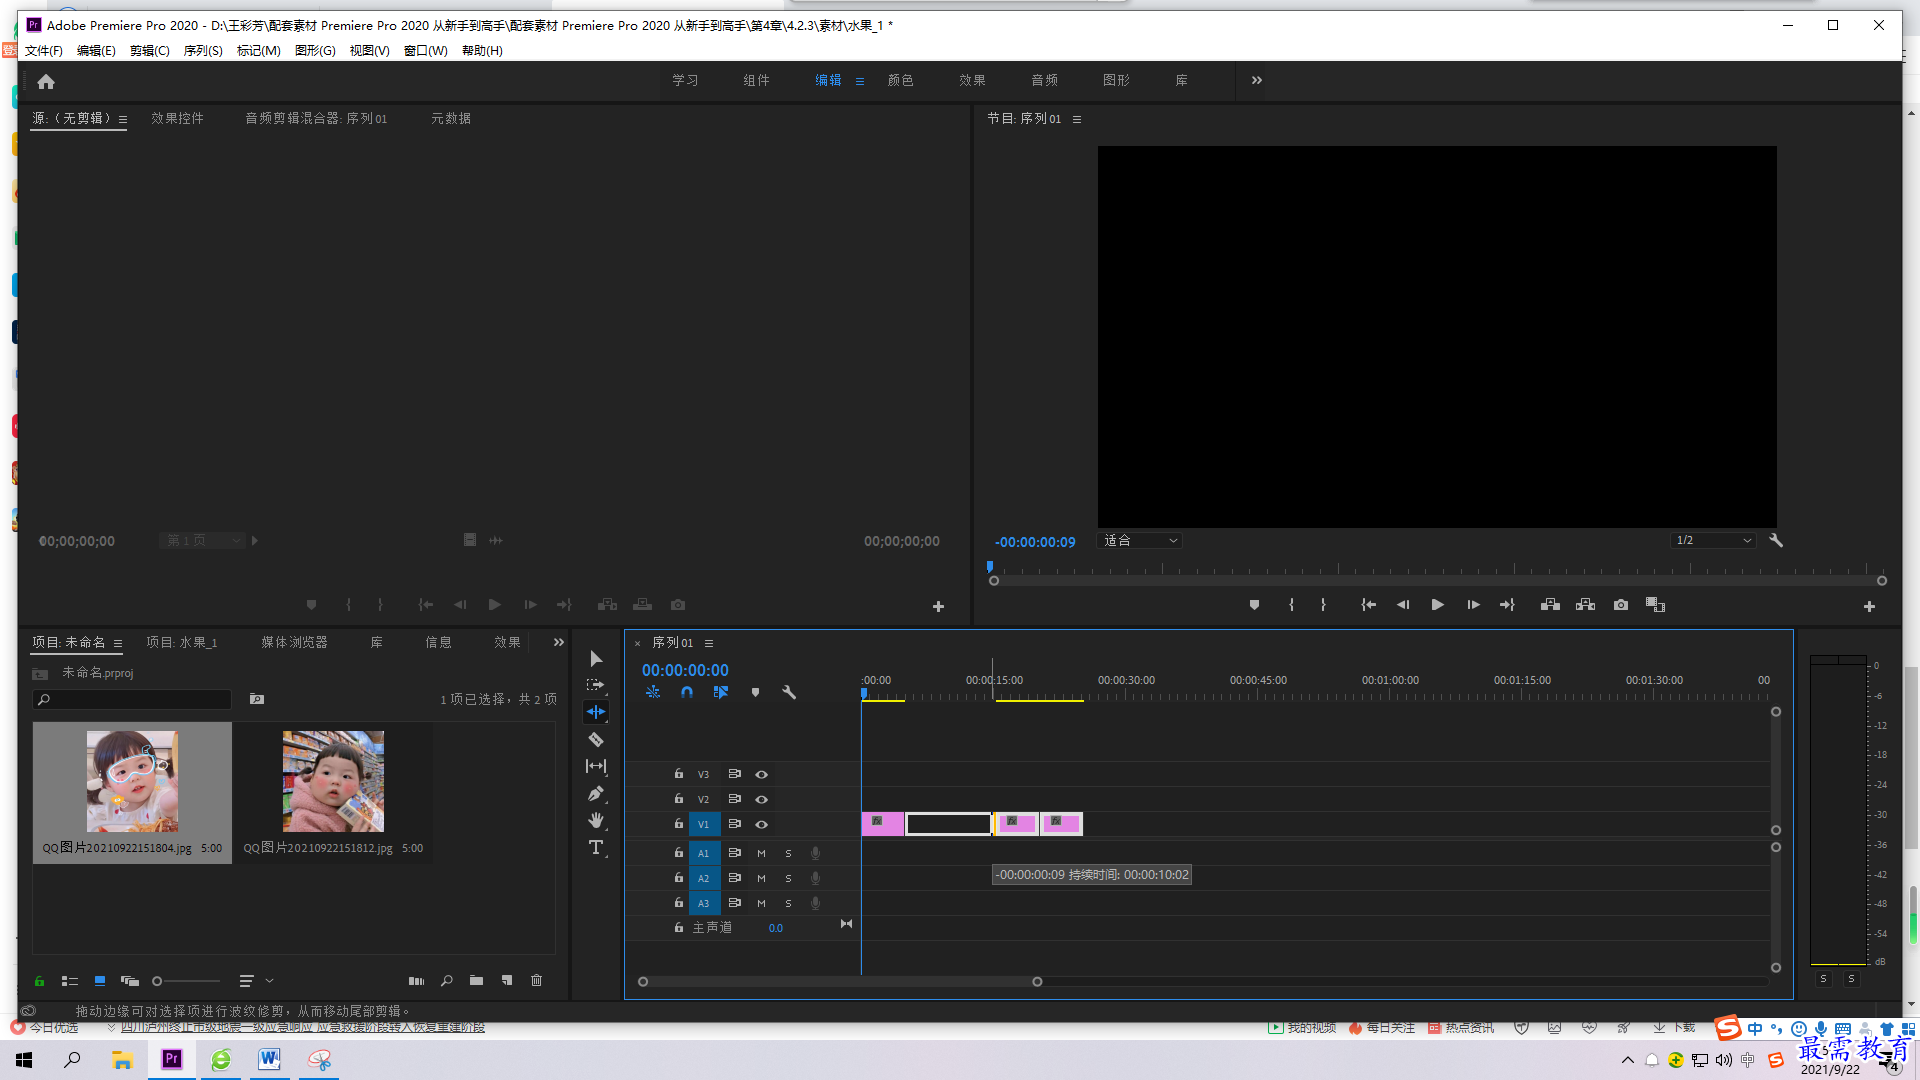Switch to 音频 workspace
Viewport: 1920px width, 1080px height.
click(x=1045, y=80)
